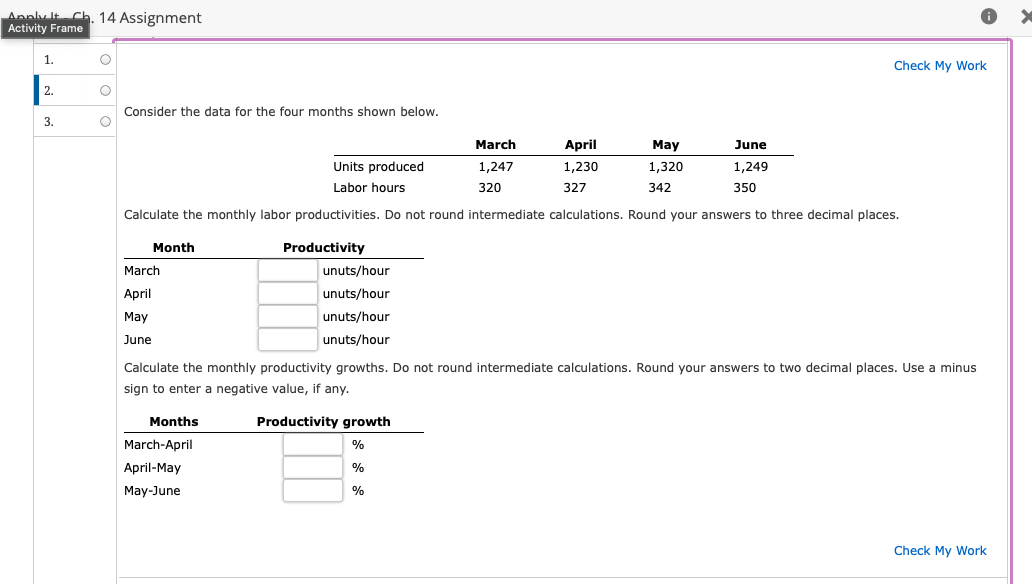Image resolution: width=1032 pixels, height=584 pixels.
Task: Click the June productivity input box
Action: pos(288,339)
